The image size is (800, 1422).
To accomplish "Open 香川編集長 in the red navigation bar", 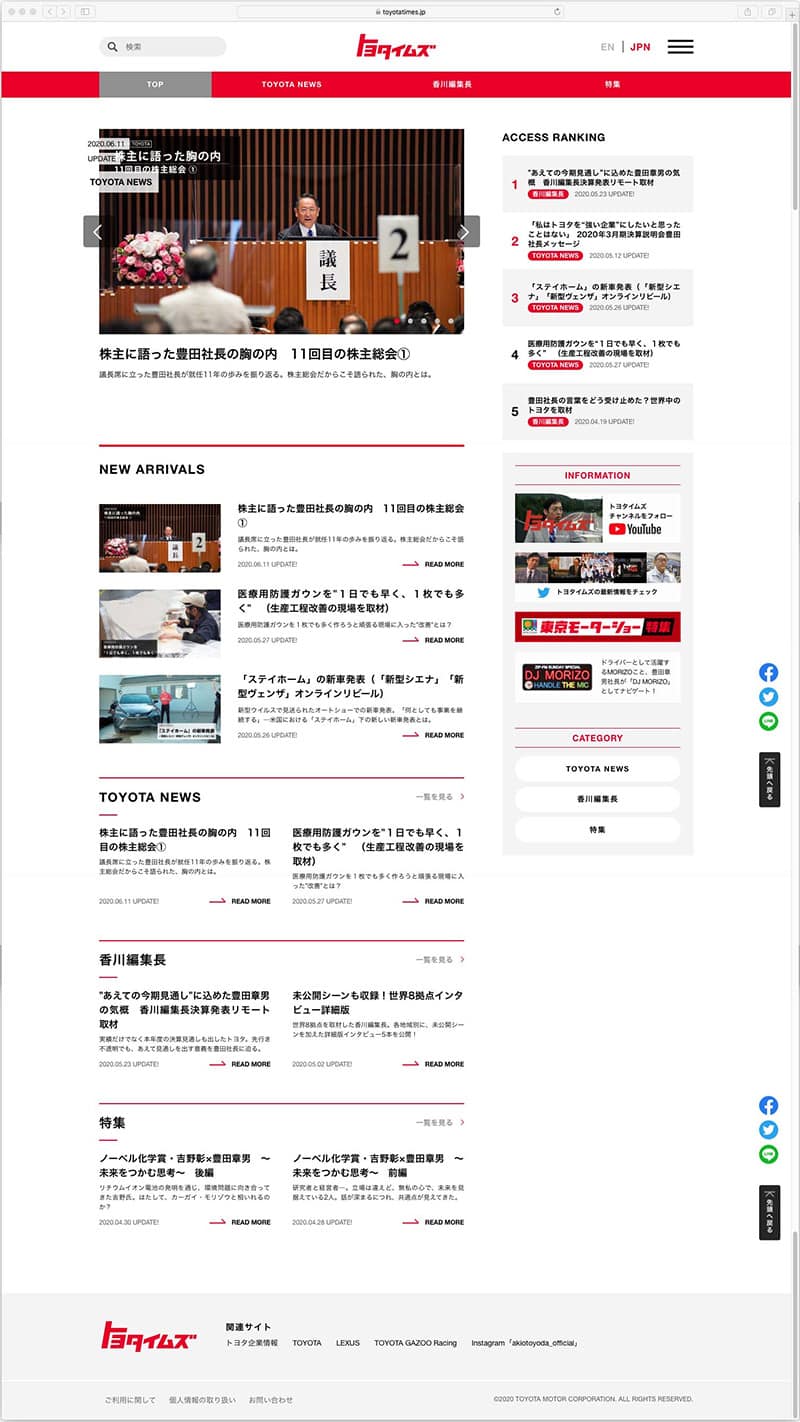I will [452, 84].
